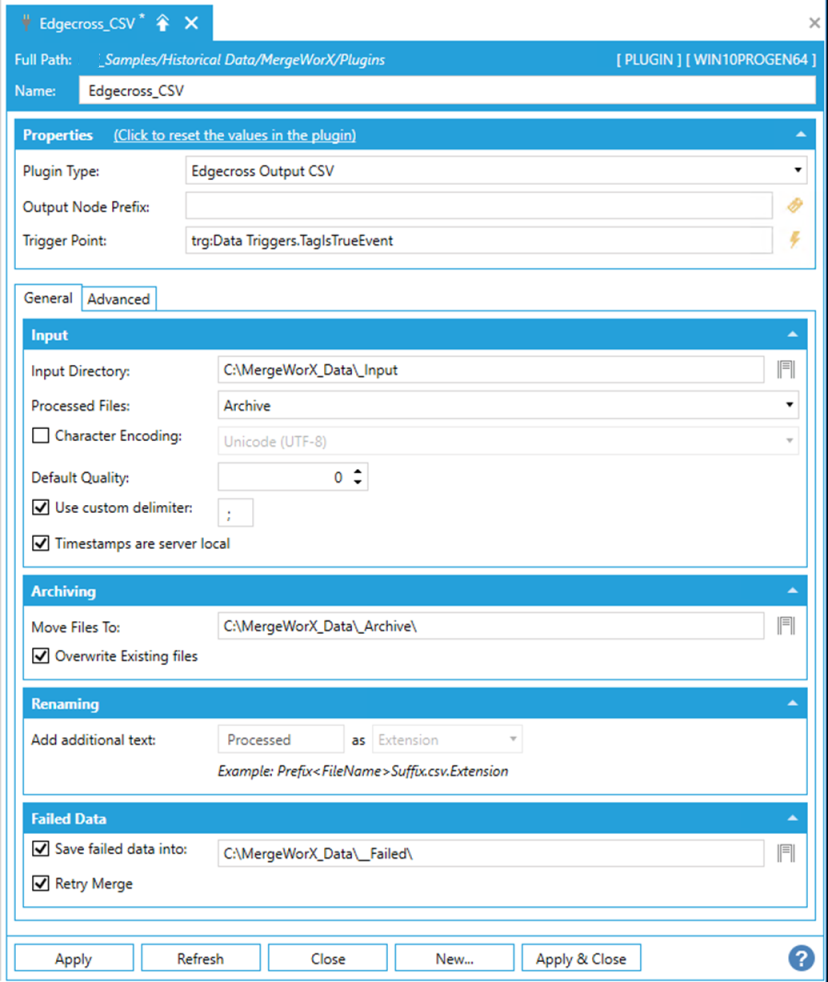Click the Apply button
828x982 pixels.
pos(74,959)
